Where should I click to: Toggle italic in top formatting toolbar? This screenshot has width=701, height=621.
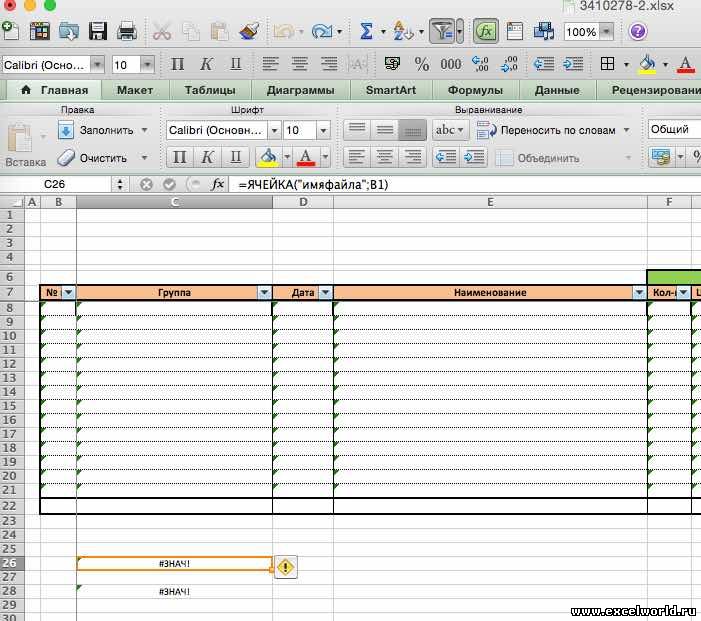[x=206, y=64]
